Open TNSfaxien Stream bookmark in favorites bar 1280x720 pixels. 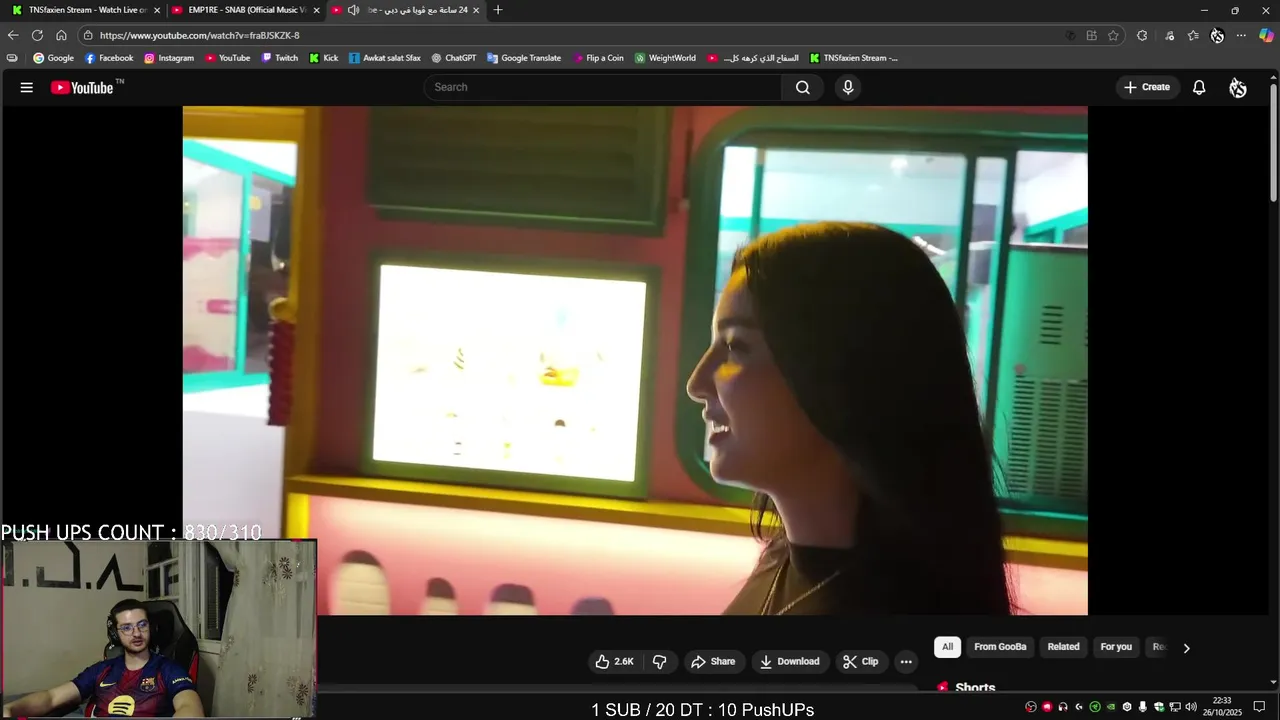point(853,58)
